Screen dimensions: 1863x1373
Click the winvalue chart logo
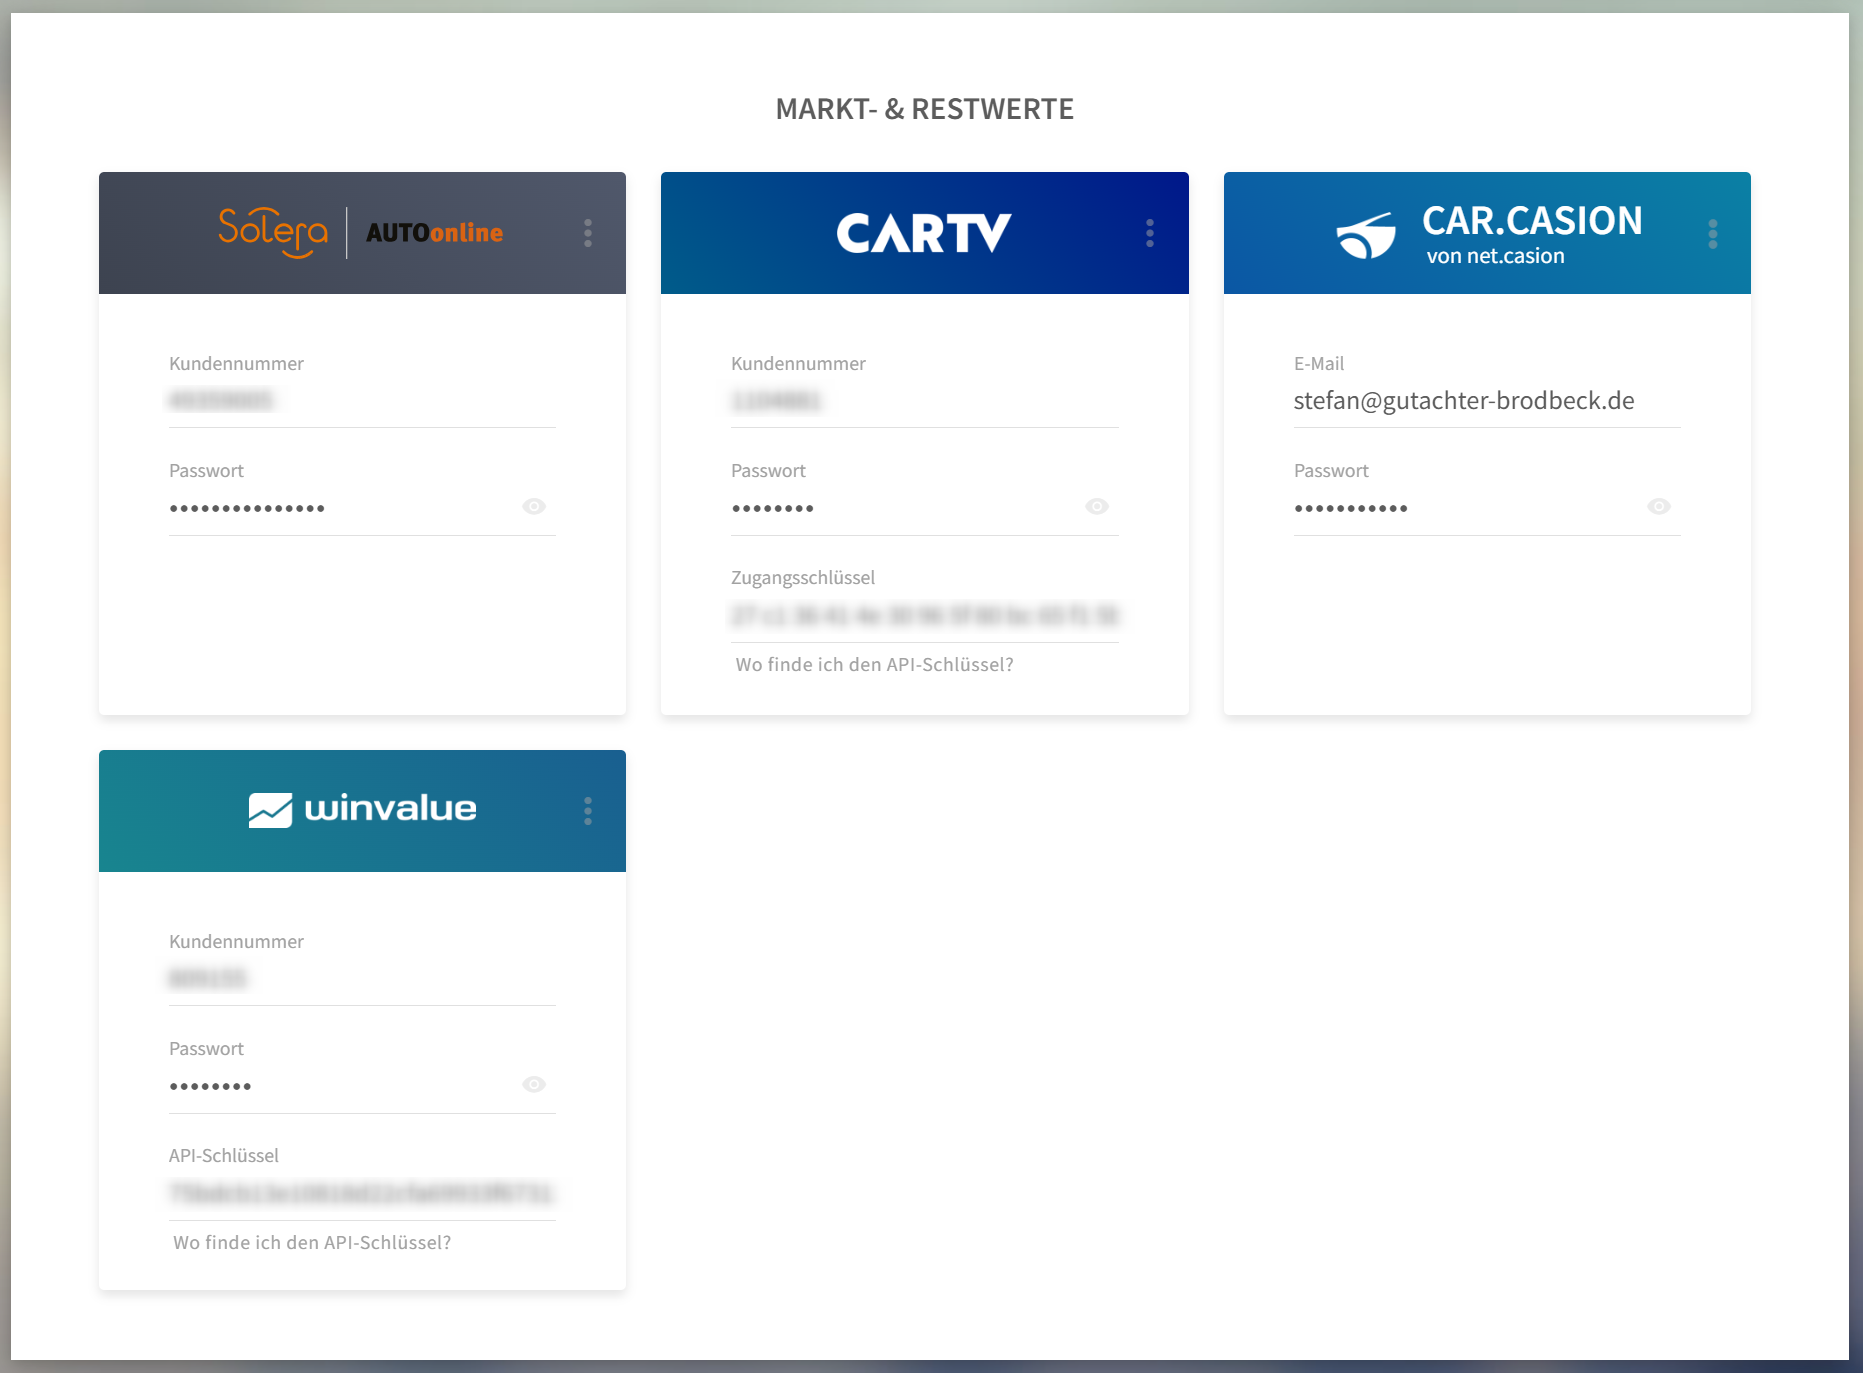point(270,810)
